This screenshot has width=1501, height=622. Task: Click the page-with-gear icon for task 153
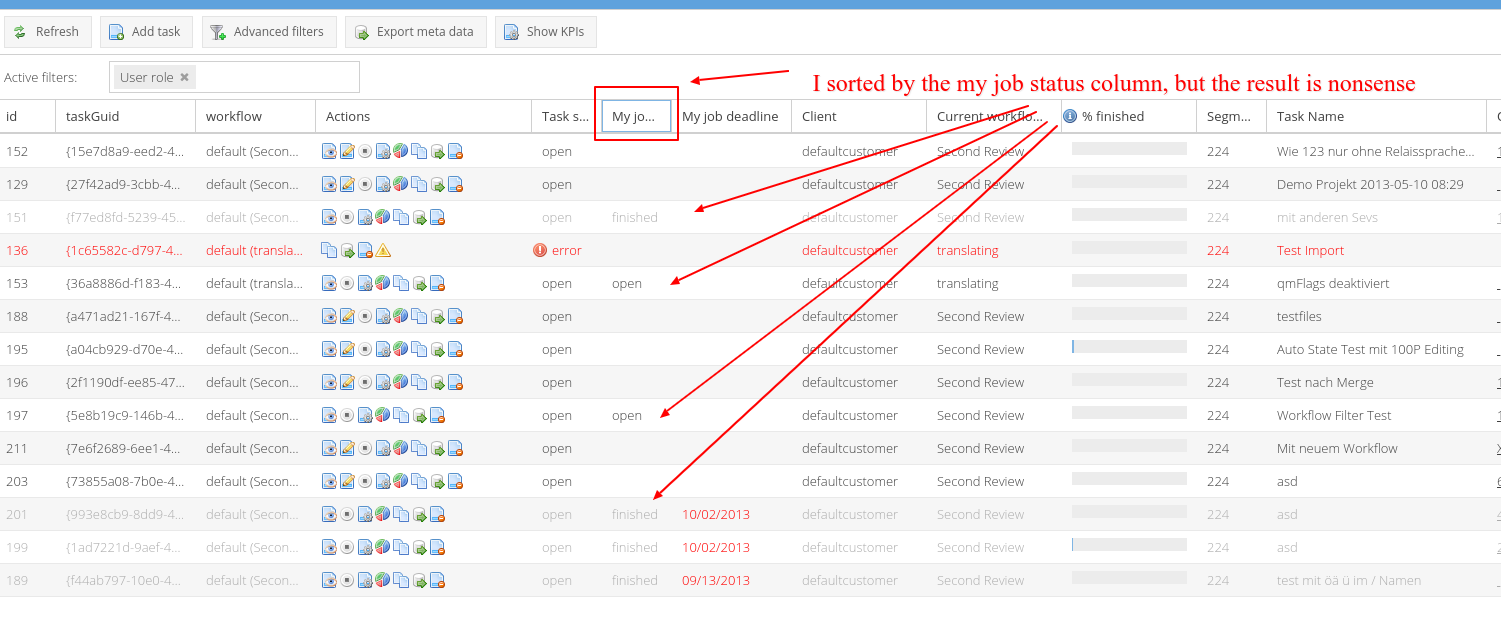[365, 284]
